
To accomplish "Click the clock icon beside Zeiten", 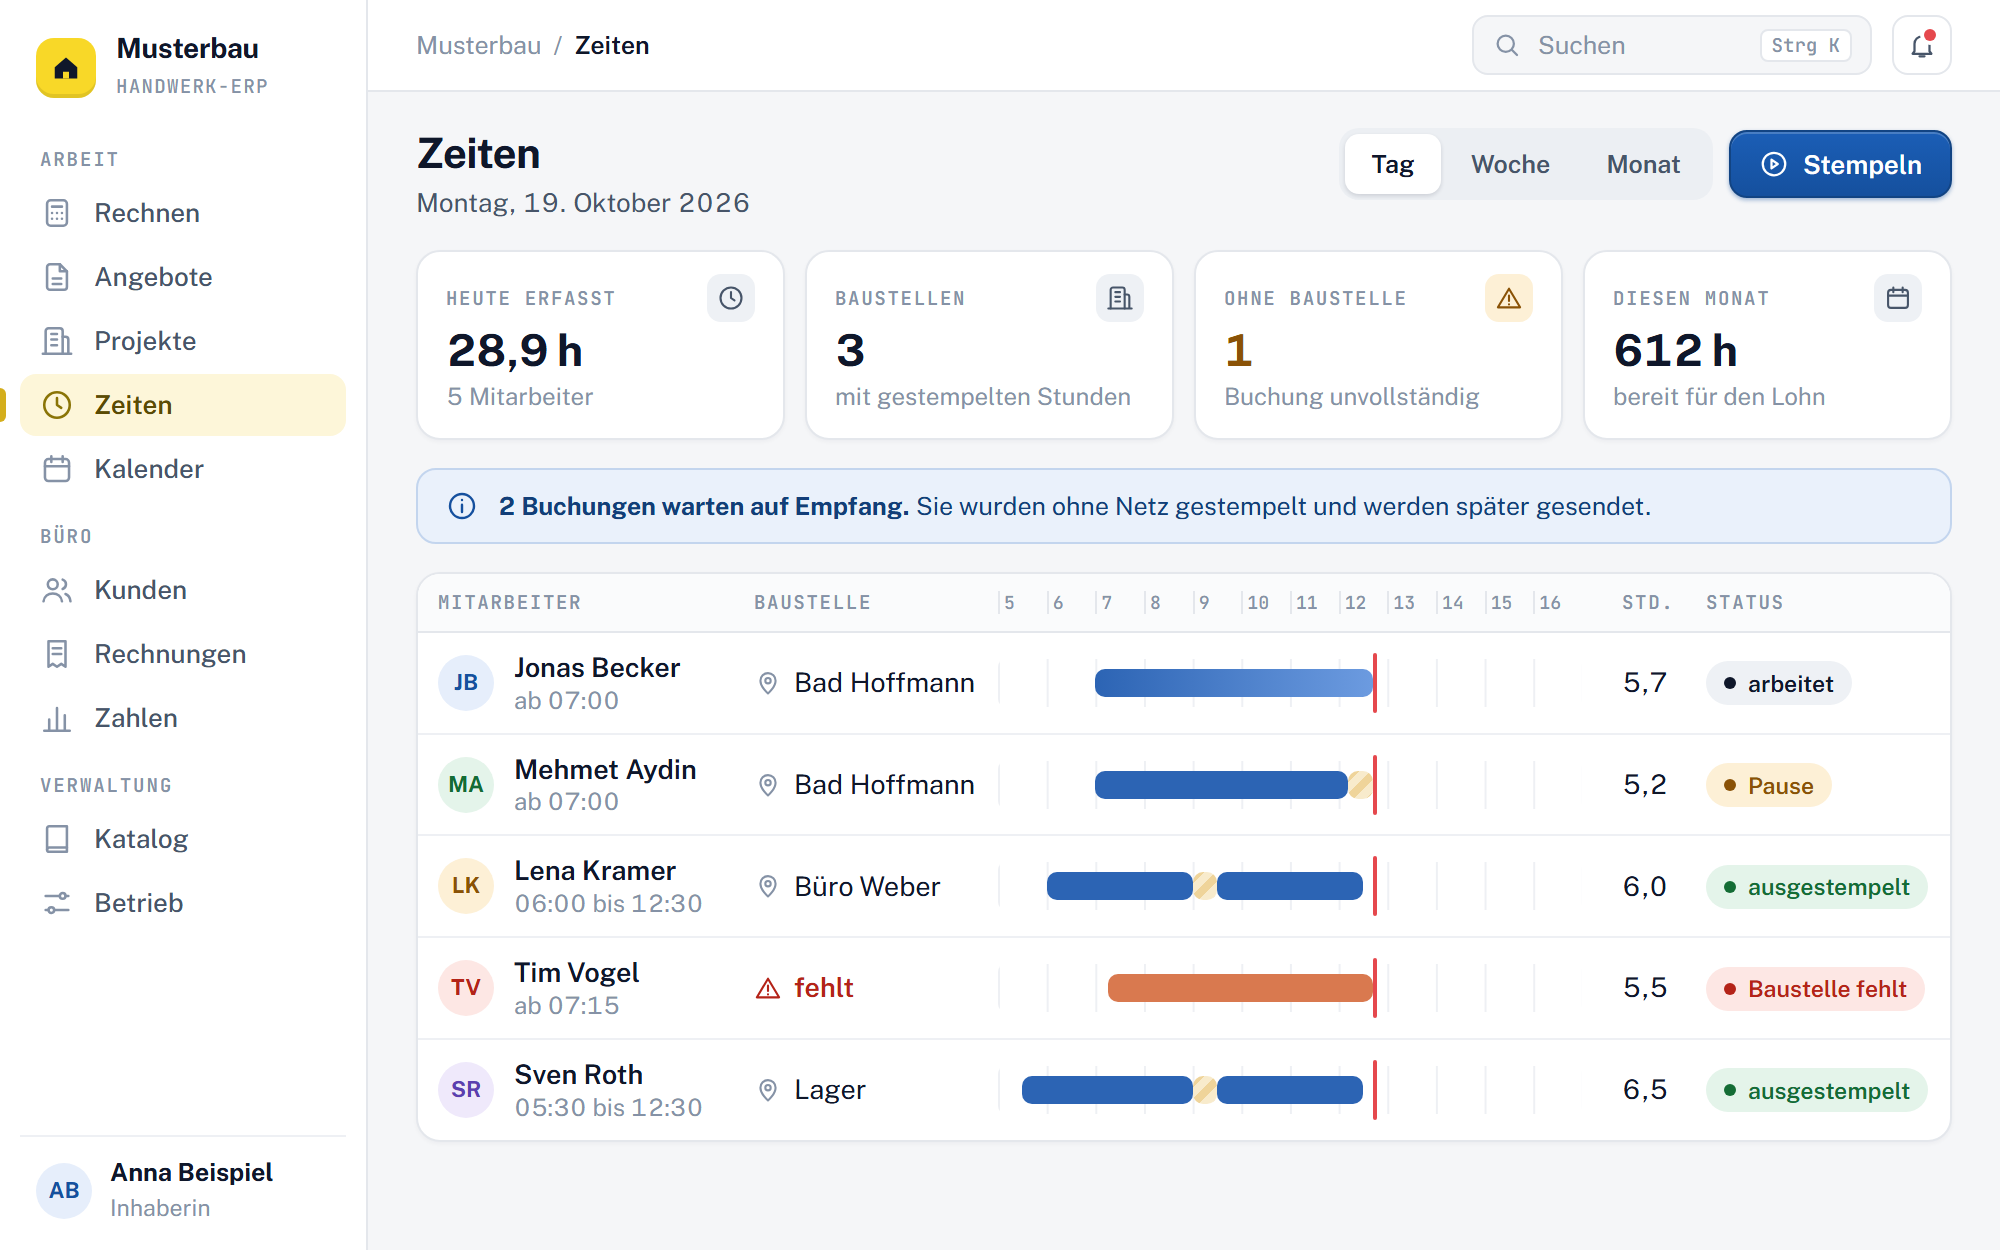I will (57, 405).
